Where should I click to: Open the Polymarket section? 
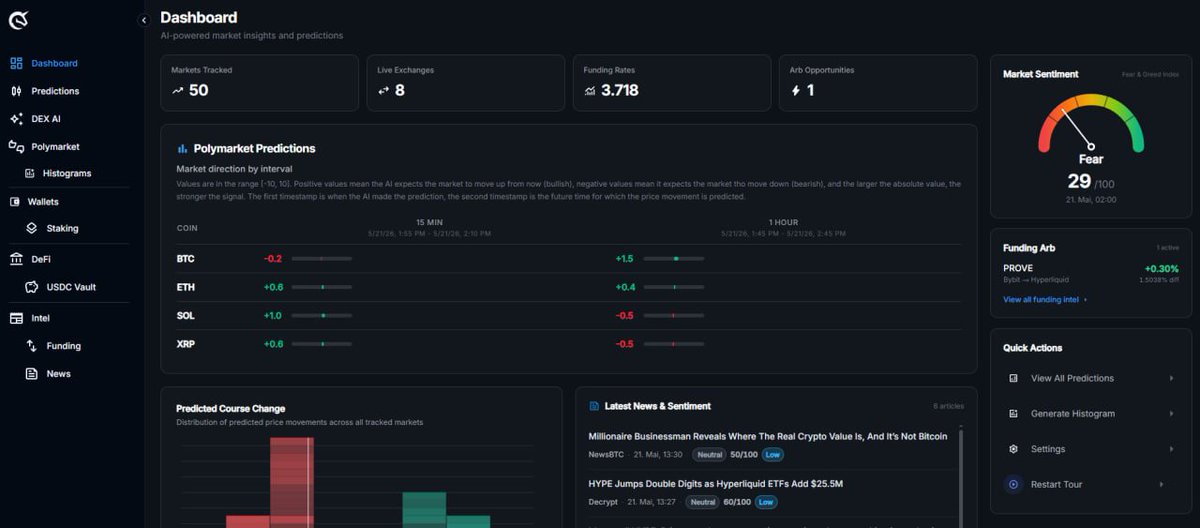coord(55,146)
